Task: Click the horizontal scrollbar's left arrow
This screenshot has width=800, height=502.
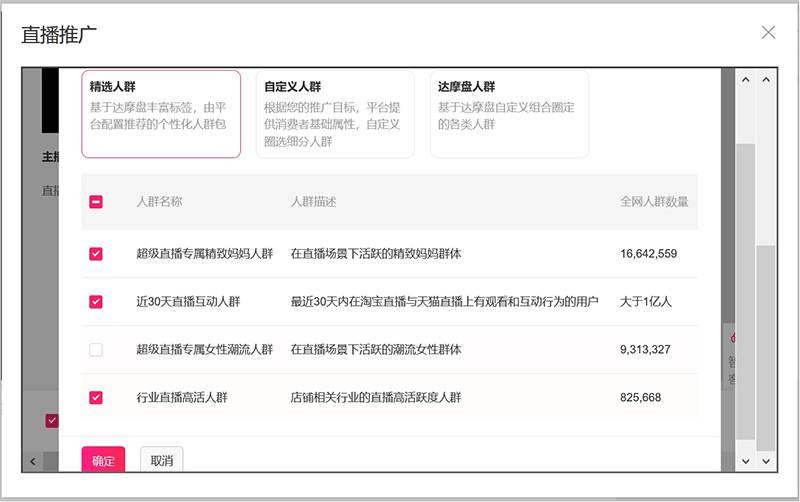Action: click(x=33, y=461)
